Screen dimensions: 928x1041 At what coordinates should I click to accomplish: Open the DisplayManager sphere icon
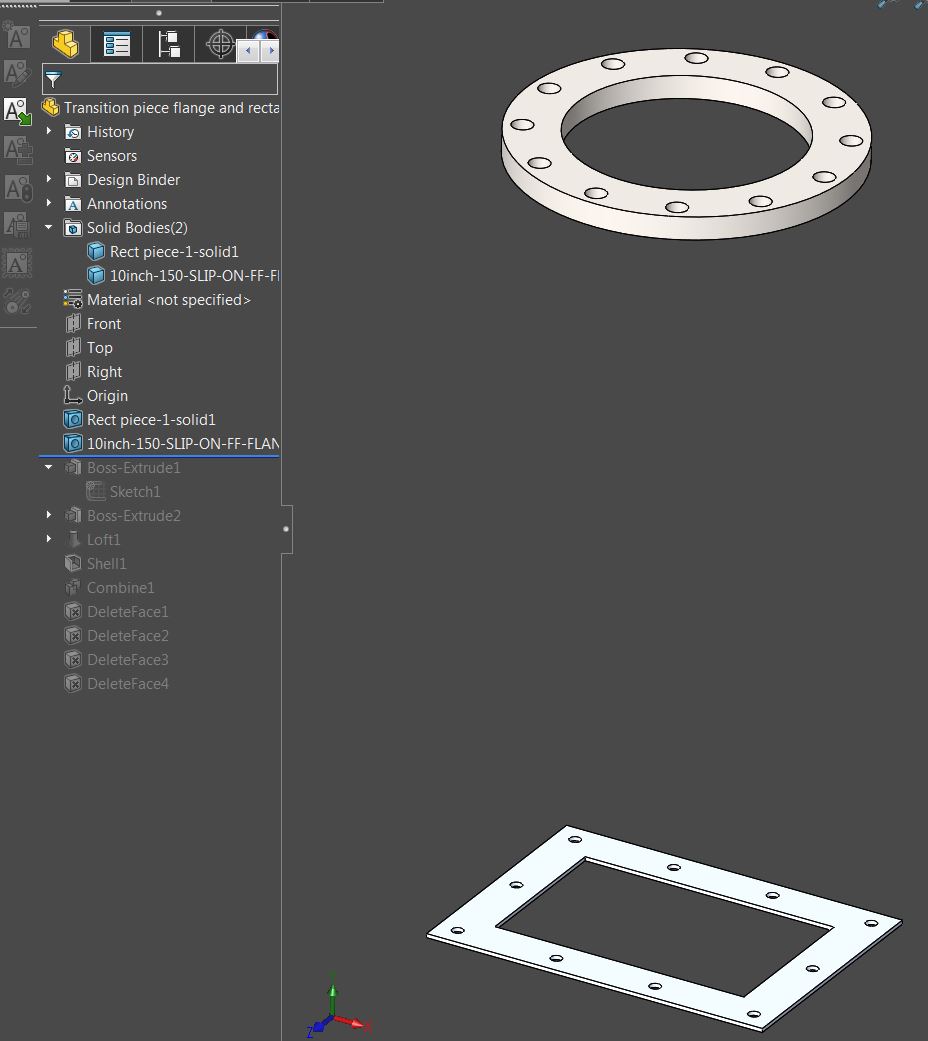tap(262, 35)
